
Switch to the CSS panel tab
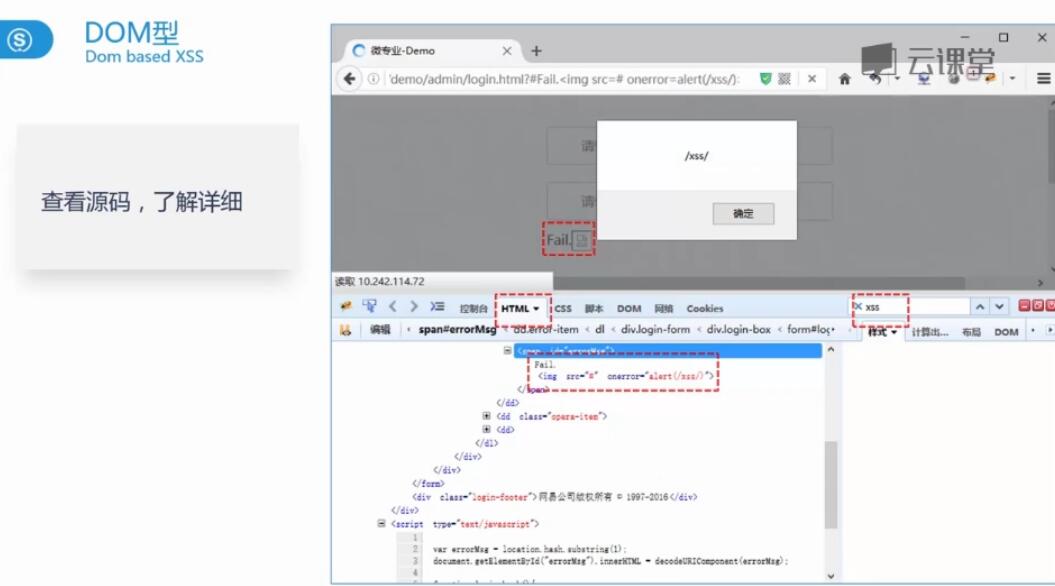pos(563,309)
